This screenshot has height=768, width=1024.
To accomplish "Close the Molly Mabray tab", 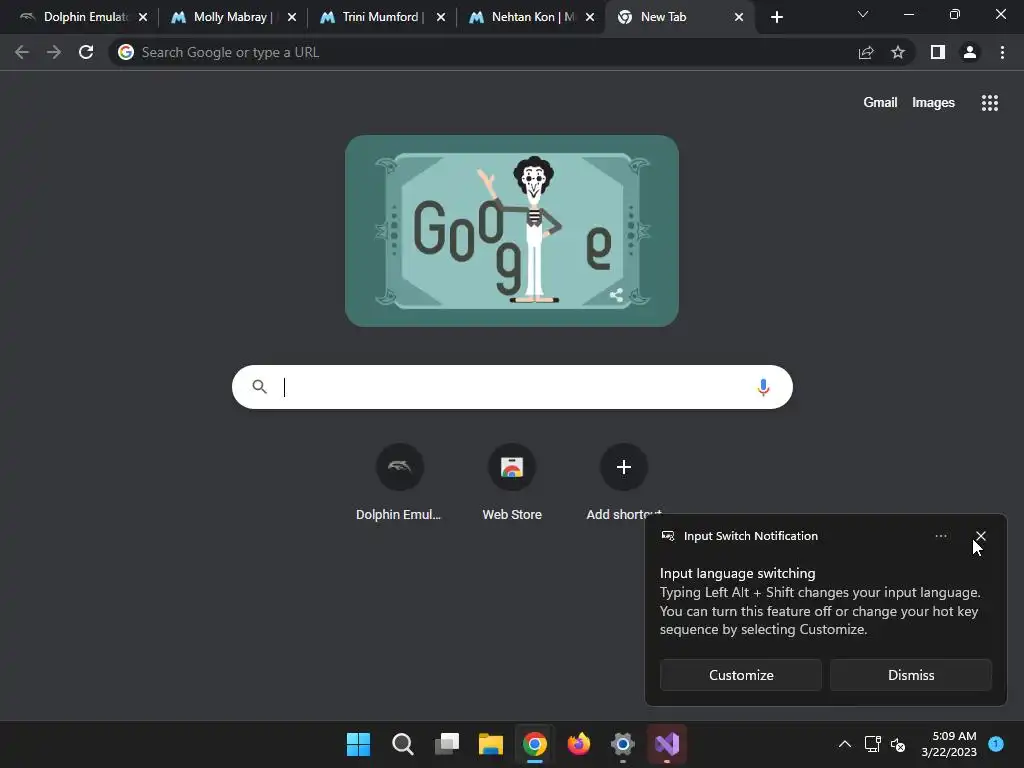I will click(292, 18).
